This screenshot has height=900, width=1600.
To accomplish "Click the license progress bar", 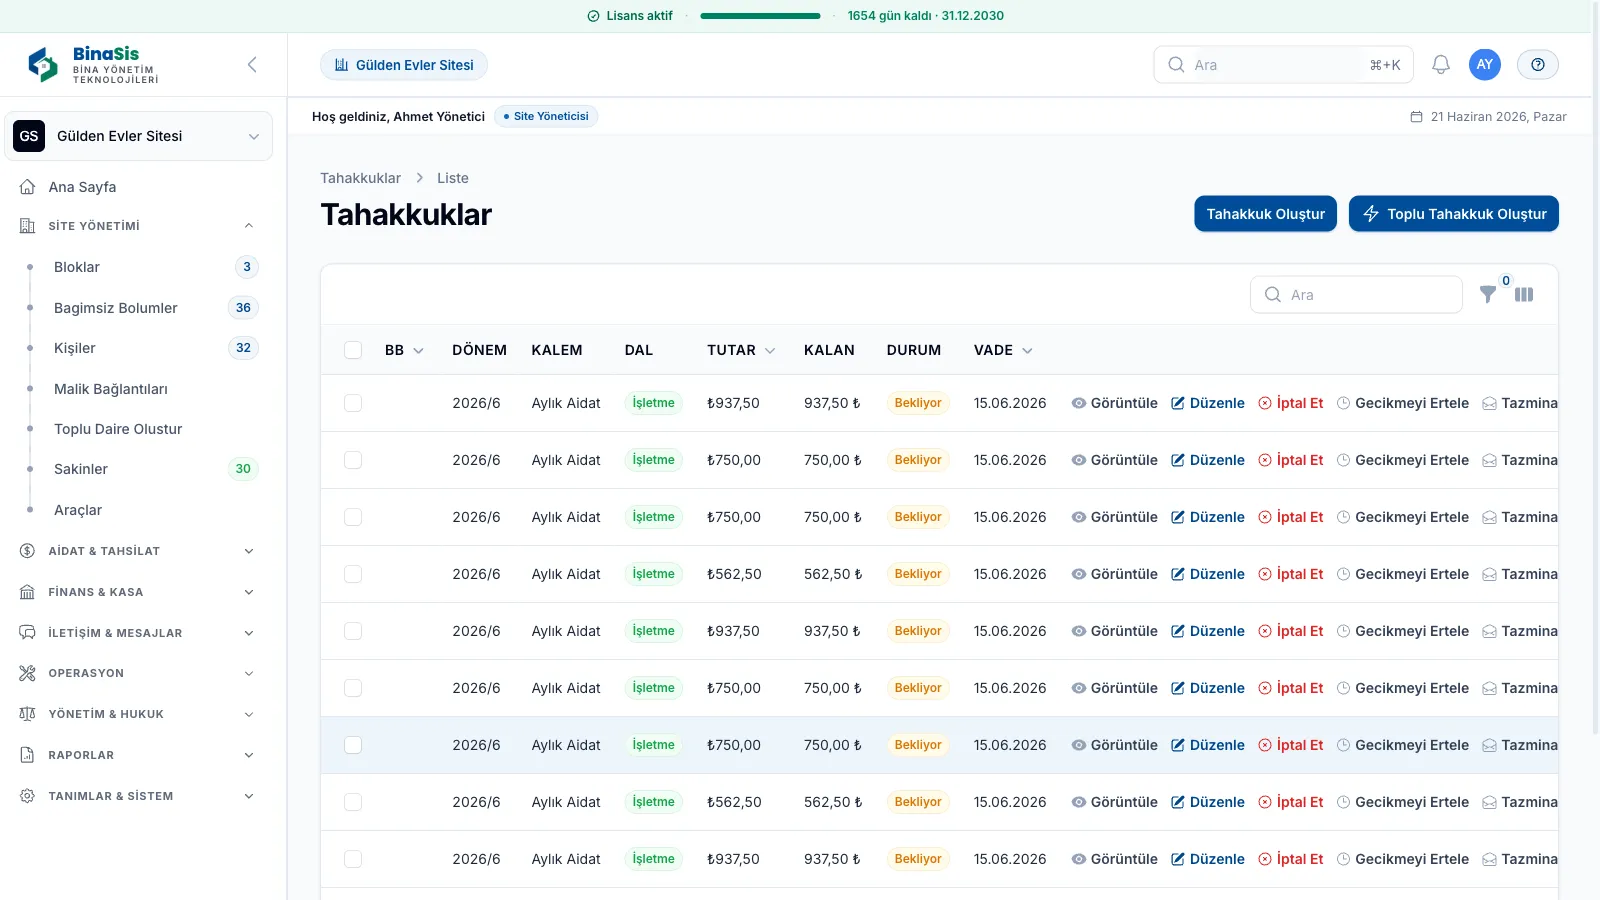I will pyautogui.click(x=760, y=16).
